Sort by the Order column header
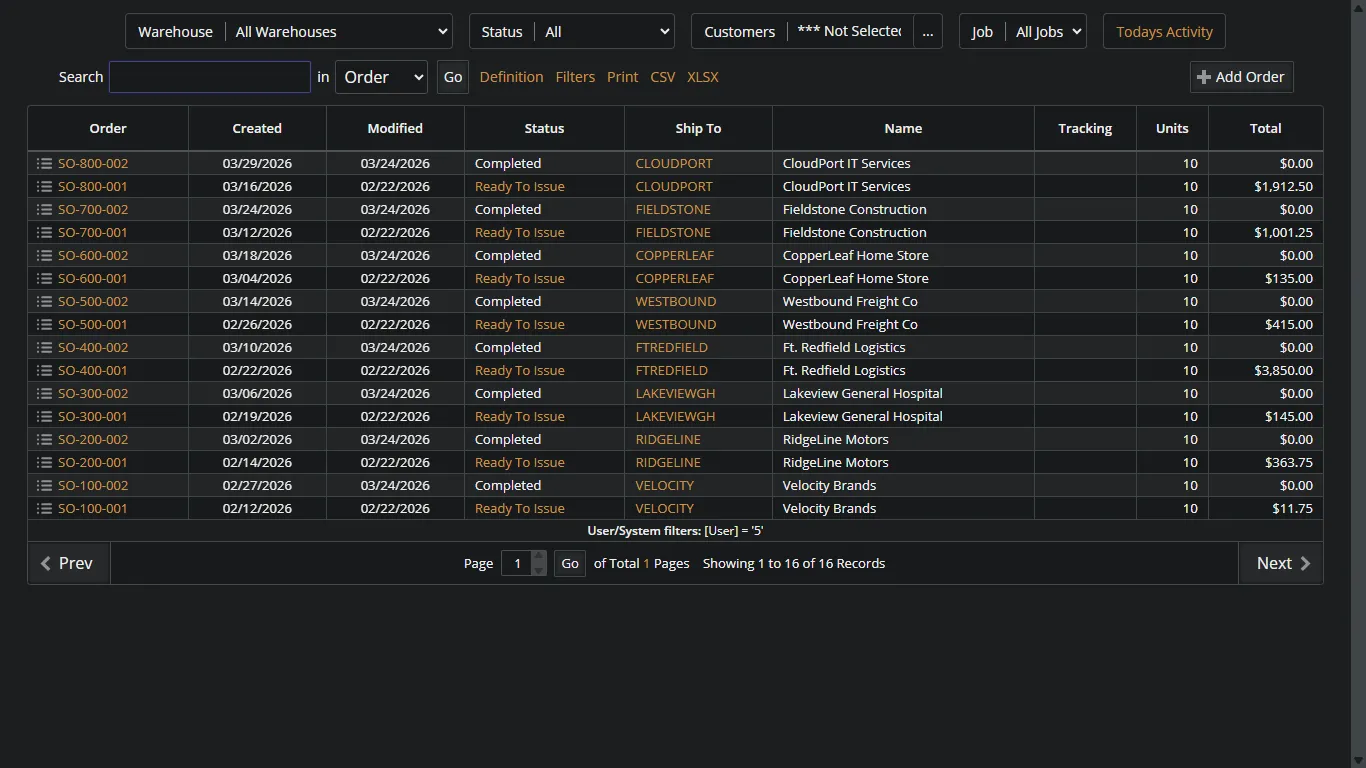1366x768 pixels. [x=108, y=128]
